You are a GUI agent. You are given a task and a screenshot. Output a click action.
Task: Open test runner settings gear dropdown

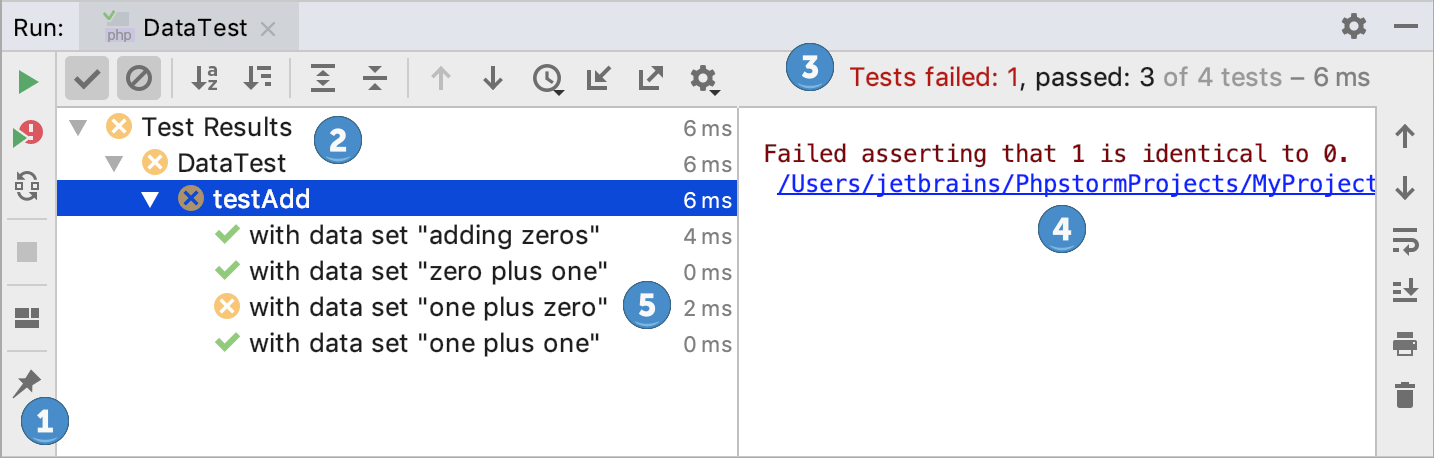point(704,78)
